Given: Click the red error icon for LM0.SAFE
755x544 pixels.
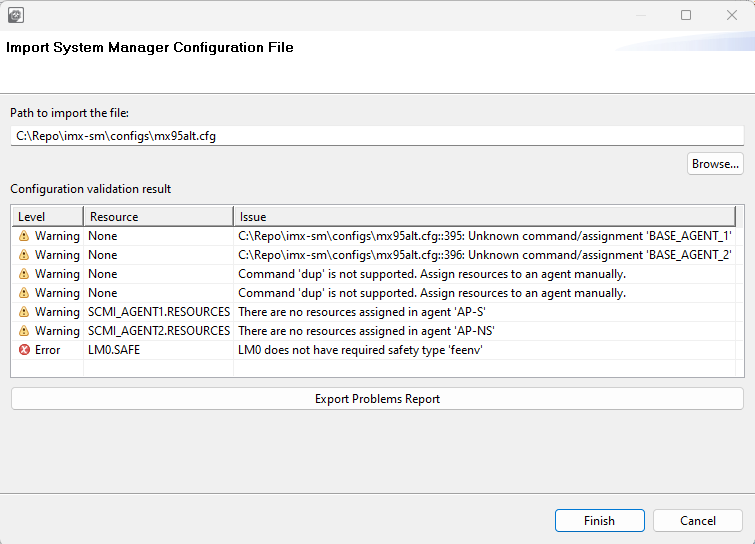Looking at the screenshot, I should [x=24, y=350].
